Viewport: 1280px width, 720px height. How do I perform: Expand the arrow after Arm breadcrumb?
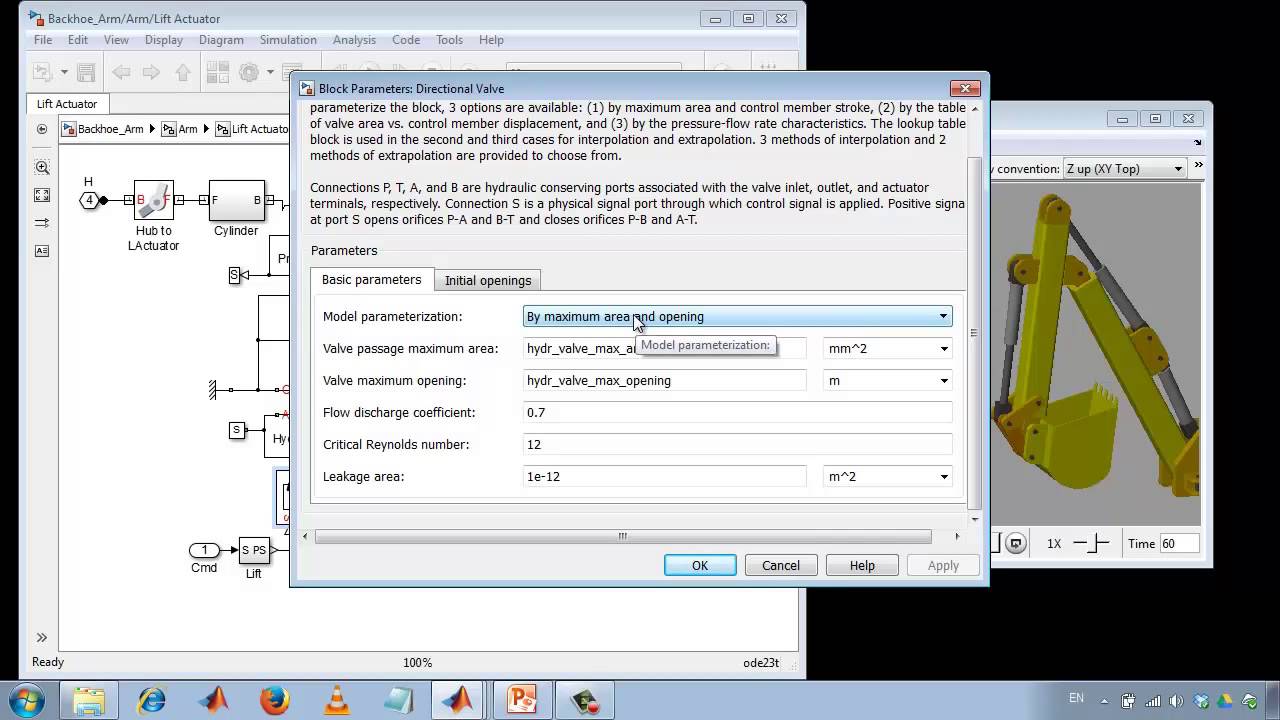(x=206, y=129)
